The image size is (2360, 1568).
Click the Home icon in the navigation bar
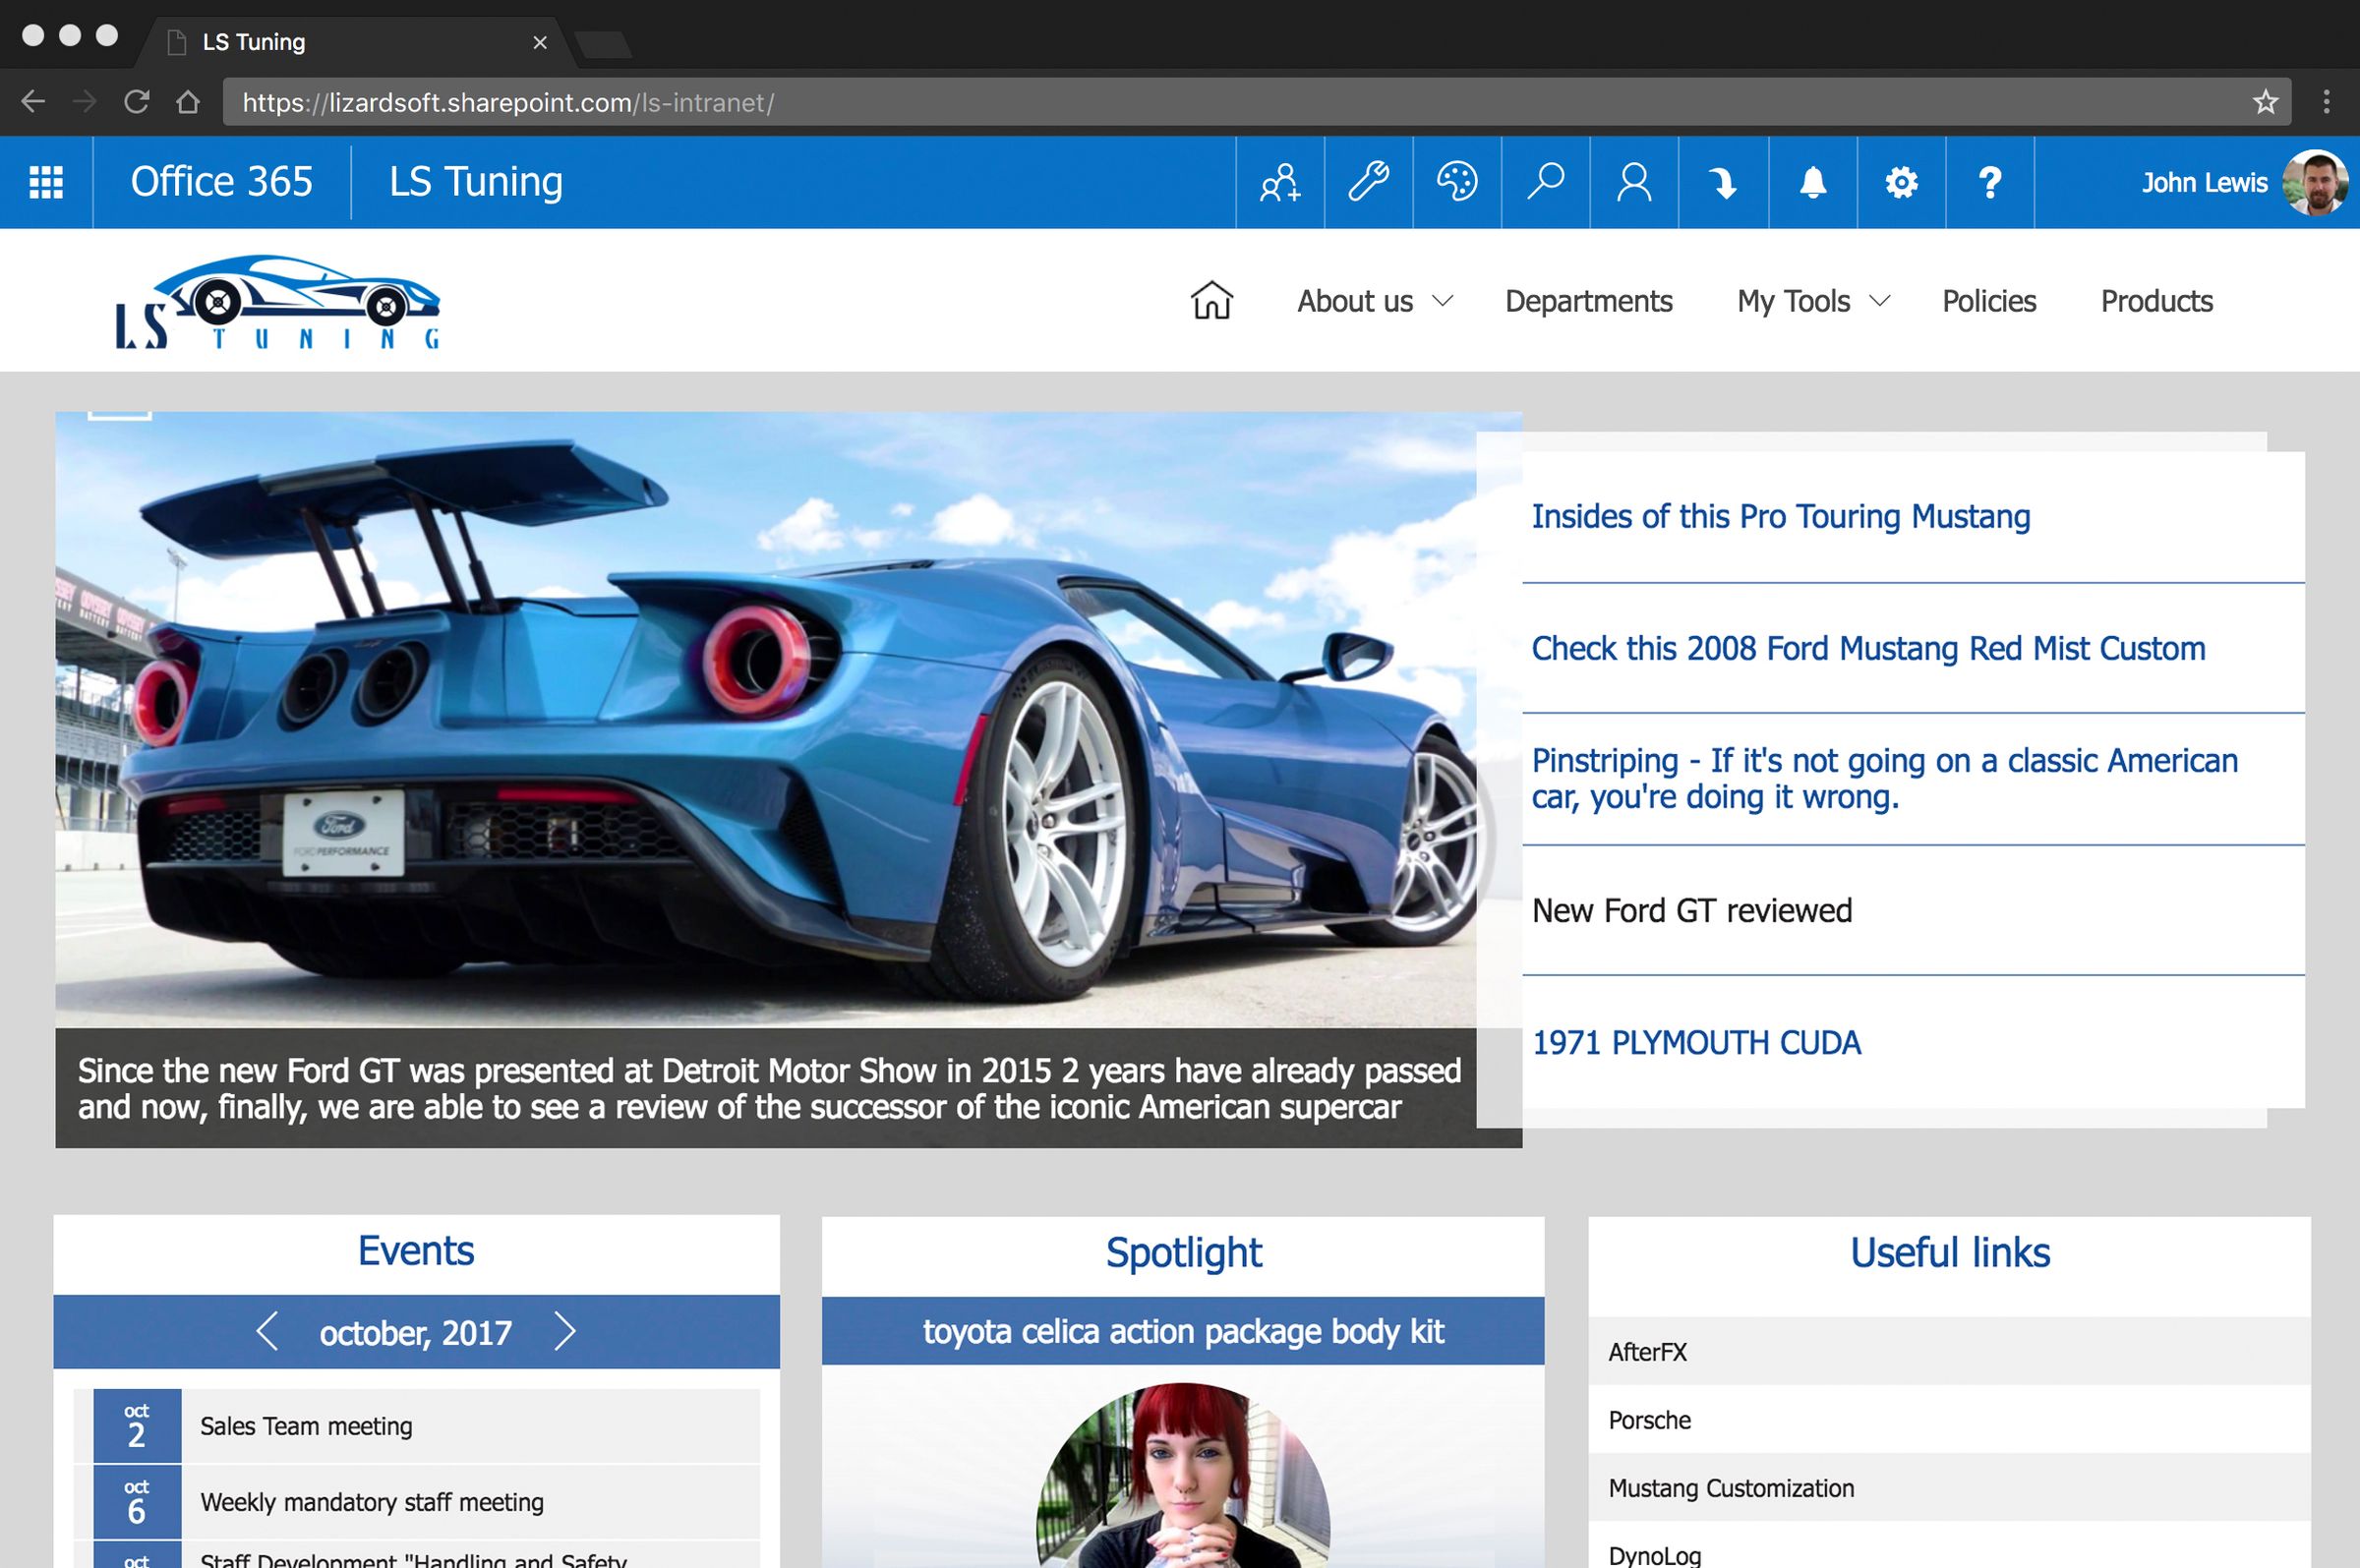(1212, 300)
